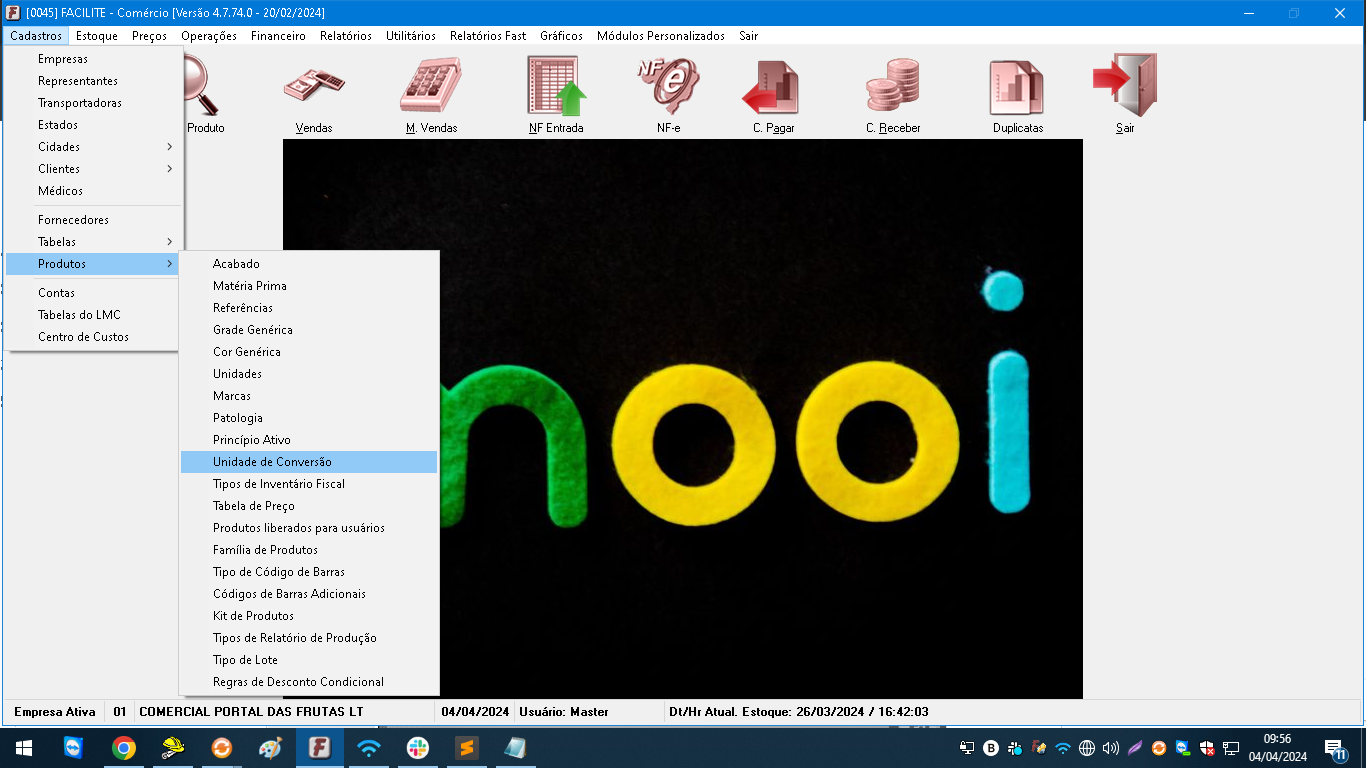Screen dimensions: 1366x770
Task: Select Transportadoras menu entry
Action: 95,103
